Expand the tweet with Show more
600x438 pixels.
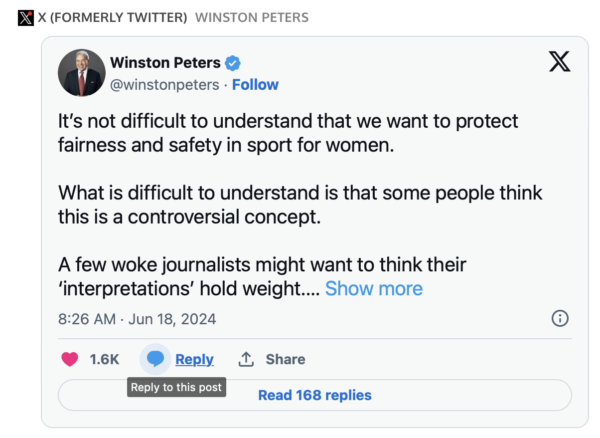click(x=373, y=289)
